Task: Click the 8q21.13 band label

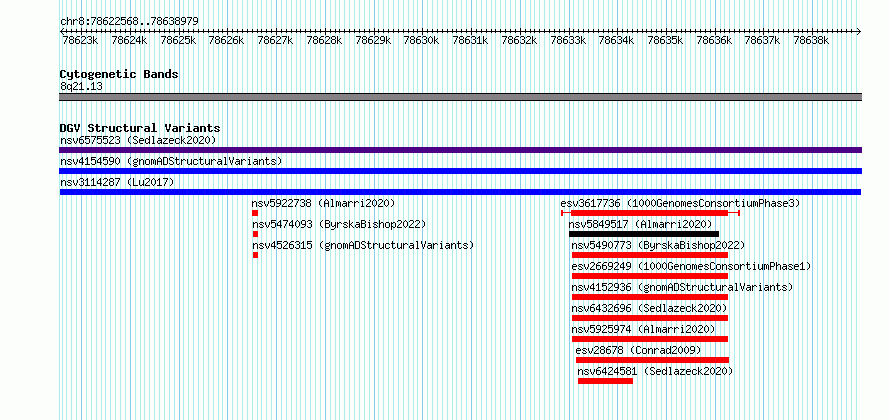Action: click(x=81, y=87)
